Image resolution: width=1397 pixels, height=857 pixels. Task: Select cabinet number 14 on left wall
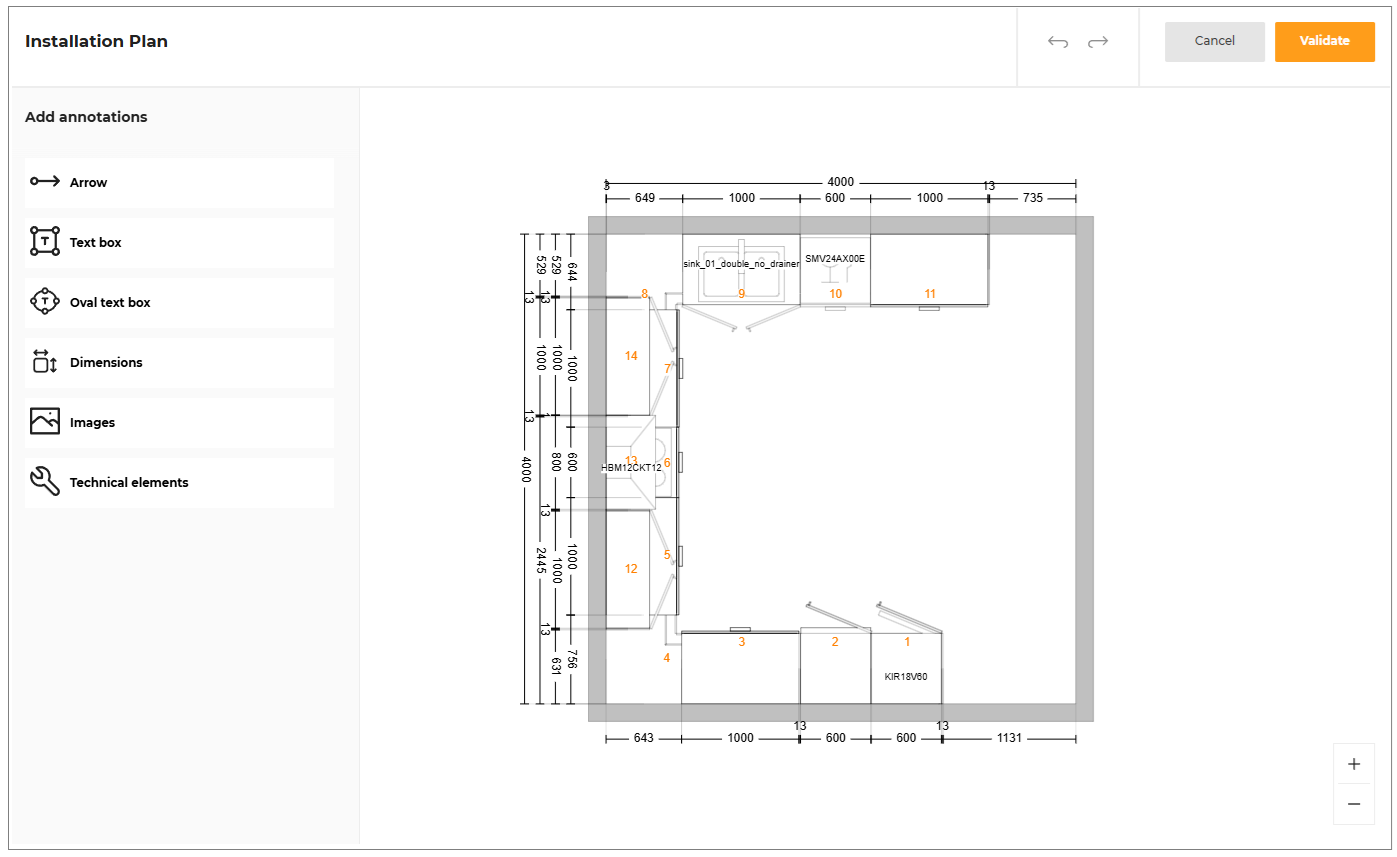click(x=631, y=356)
